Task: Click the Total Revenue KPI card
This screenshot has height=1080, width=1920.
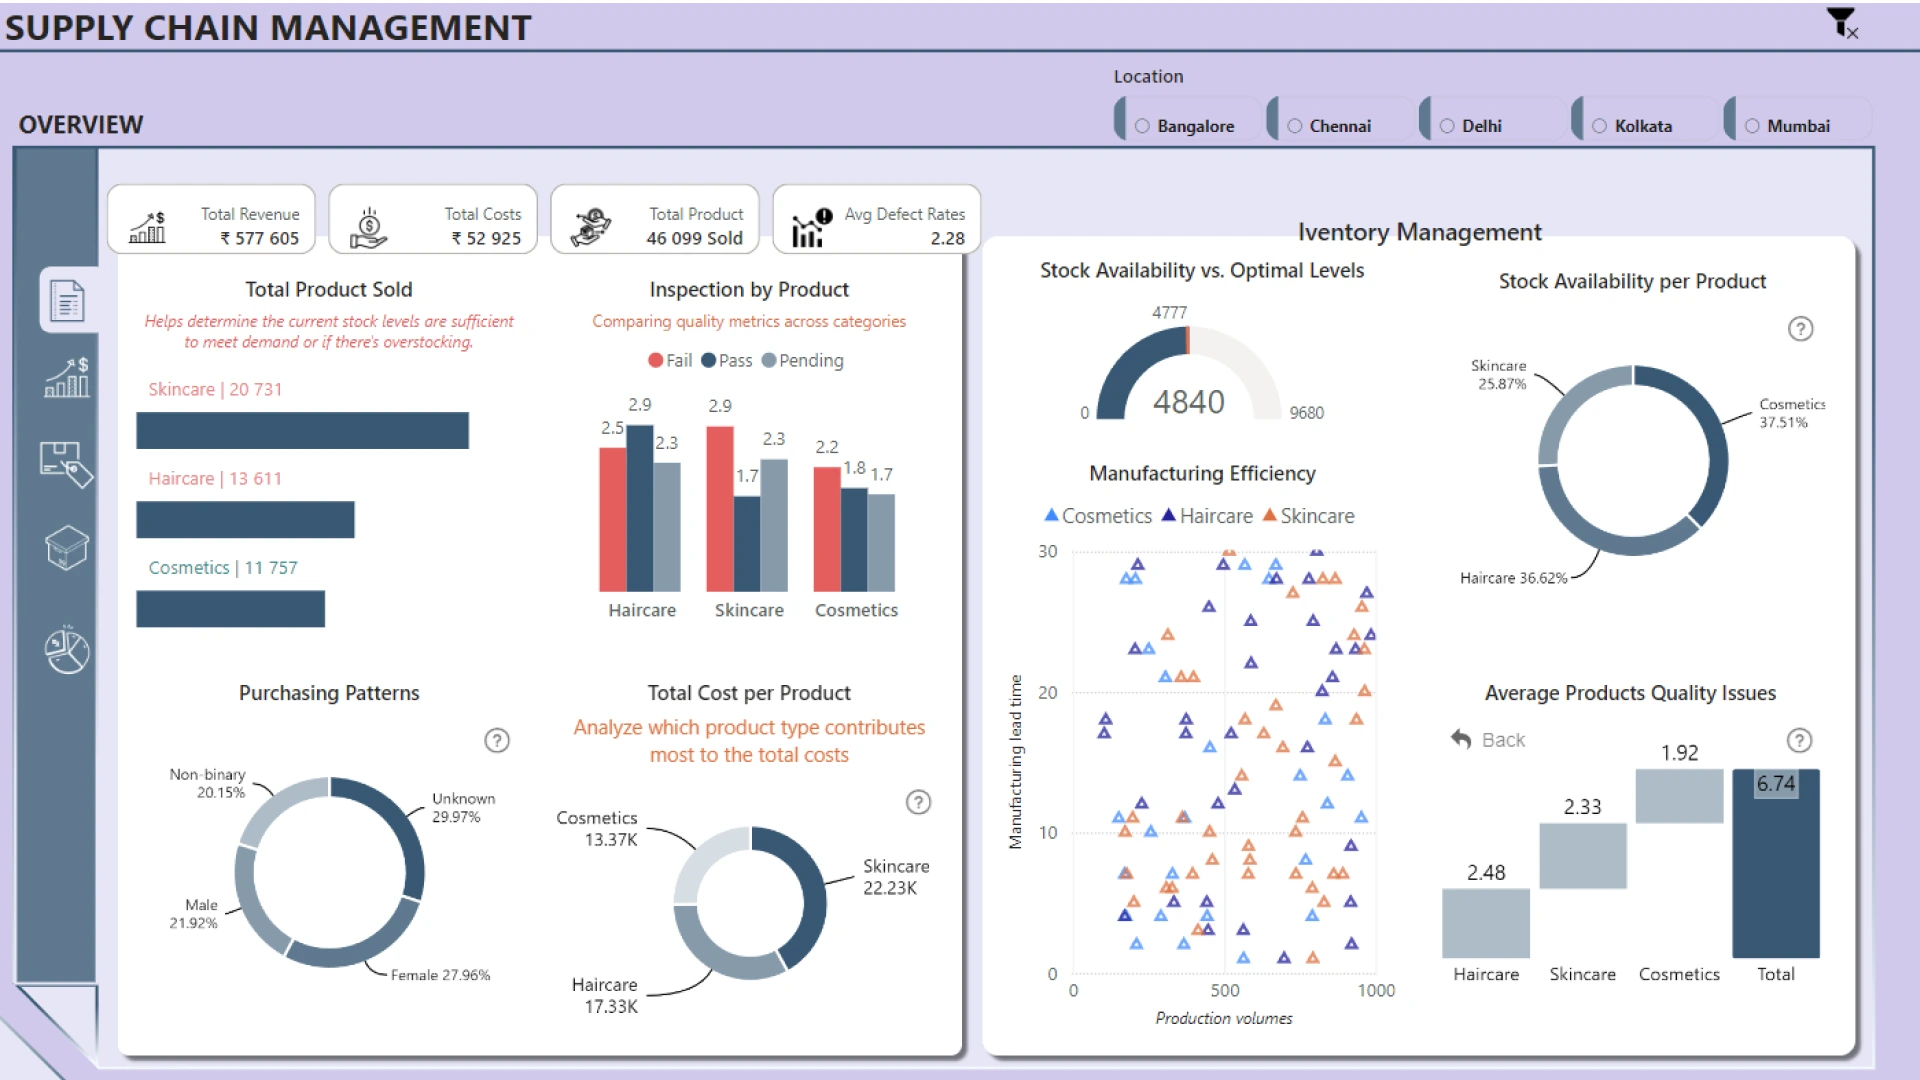Action: [211, 219]
